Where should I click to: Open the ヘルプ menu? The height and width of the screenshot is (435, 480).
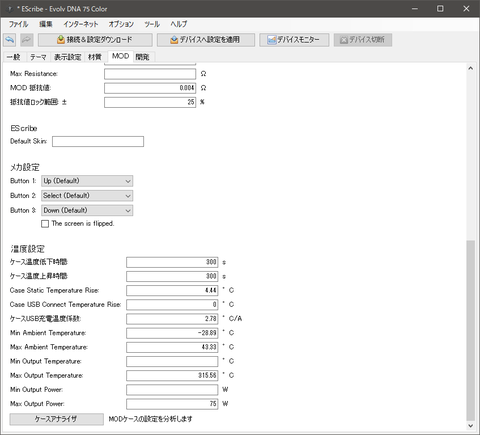click(179, 24)
